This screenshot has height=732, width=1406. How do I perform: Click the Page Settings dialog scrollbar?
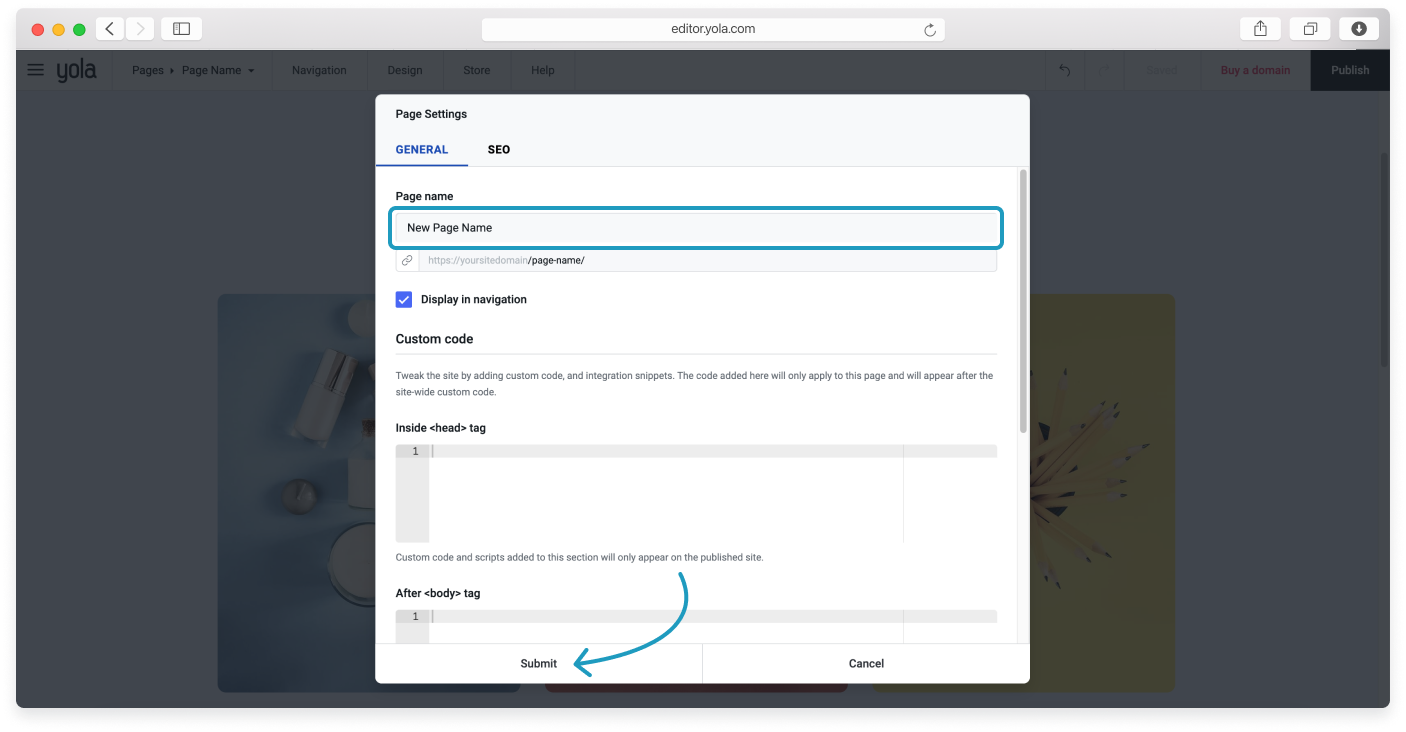click(x=1022, y=300)
